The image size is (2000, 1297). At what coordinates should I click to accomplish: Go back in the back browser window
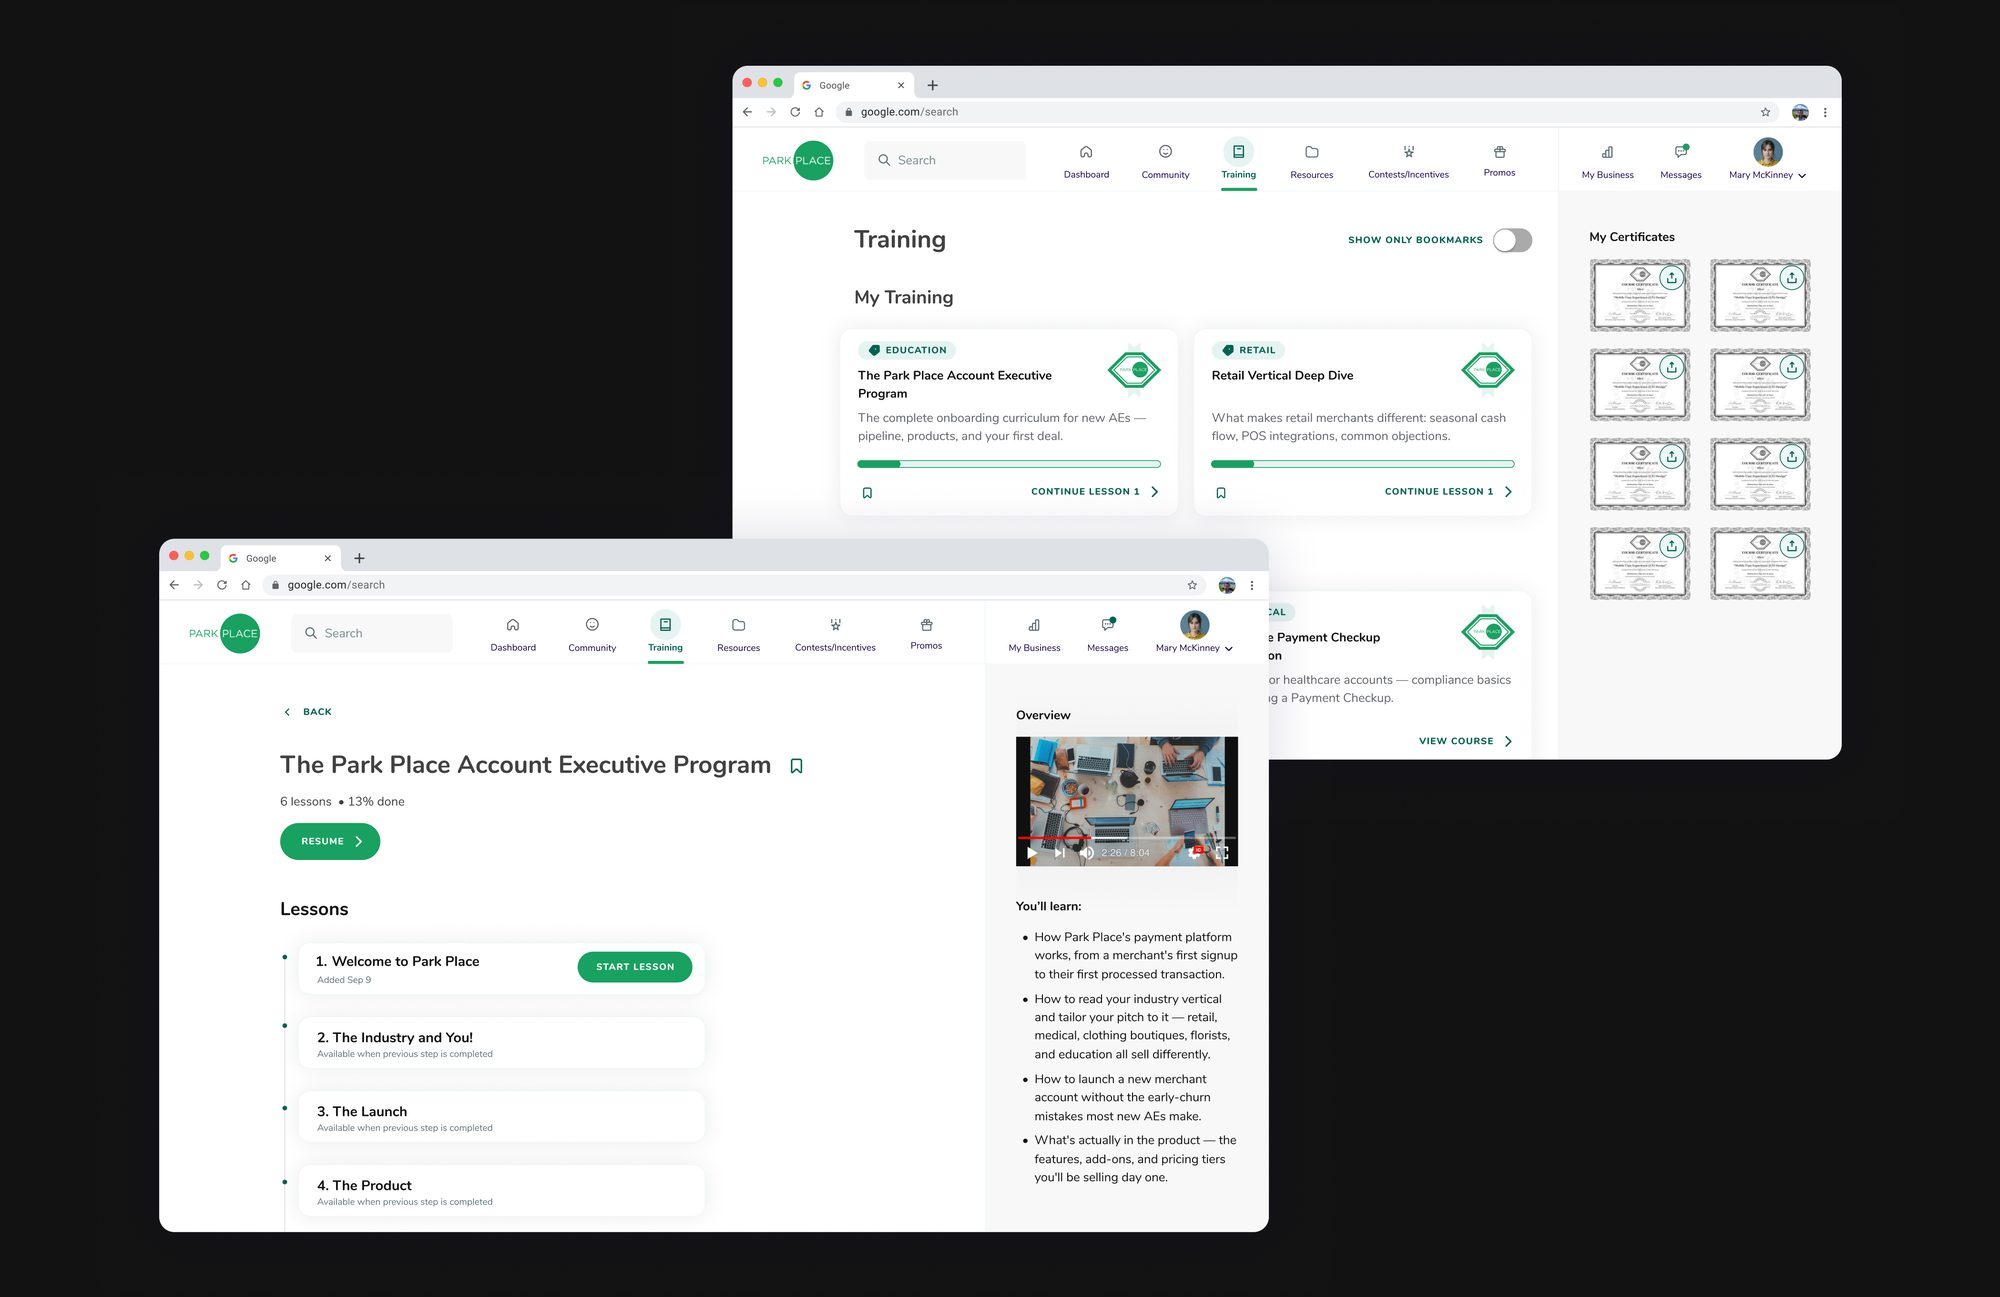point(747,112)
